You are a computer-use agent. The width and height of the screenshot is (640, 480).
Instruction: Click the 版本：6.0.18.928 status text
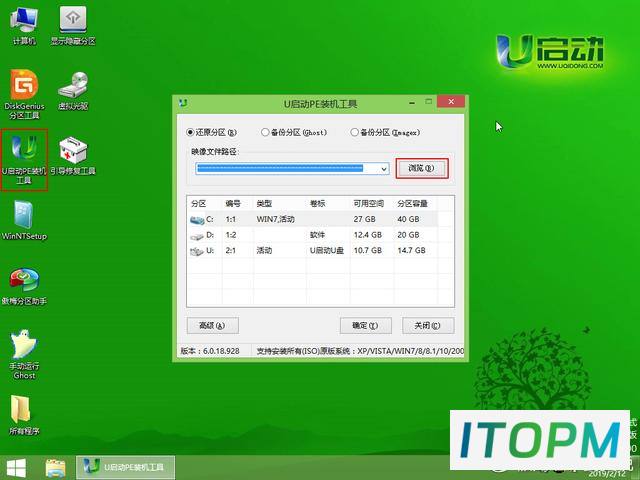(210, 351)
